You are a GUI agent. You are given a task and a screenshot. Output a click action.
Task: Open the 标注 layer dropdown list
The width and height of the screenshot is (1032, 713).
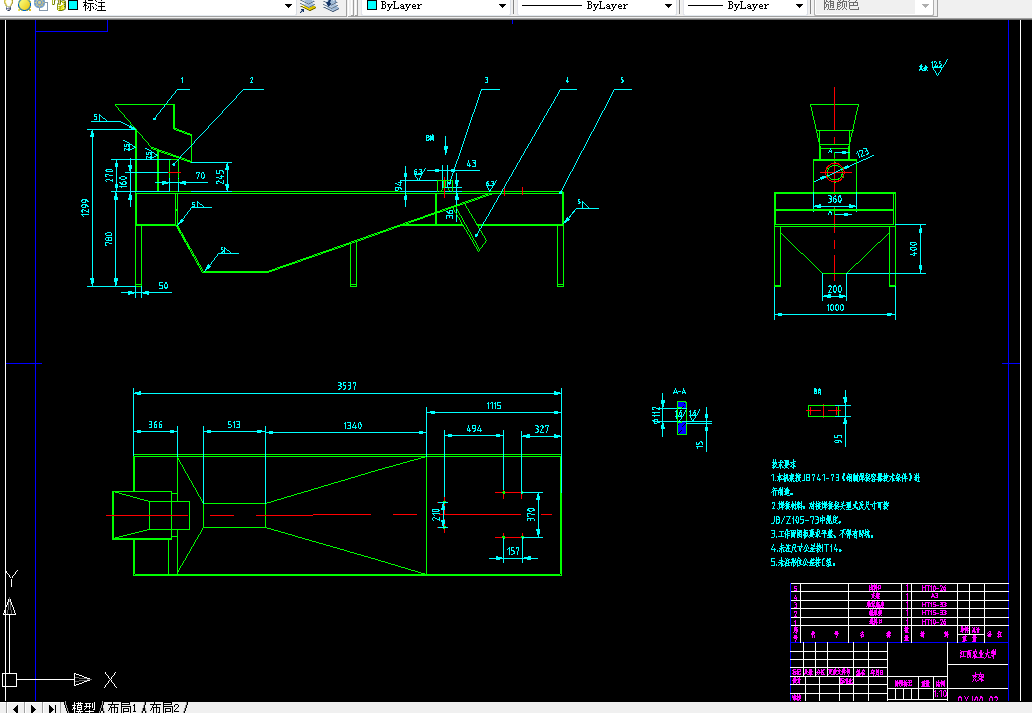[x=288, y=6]
